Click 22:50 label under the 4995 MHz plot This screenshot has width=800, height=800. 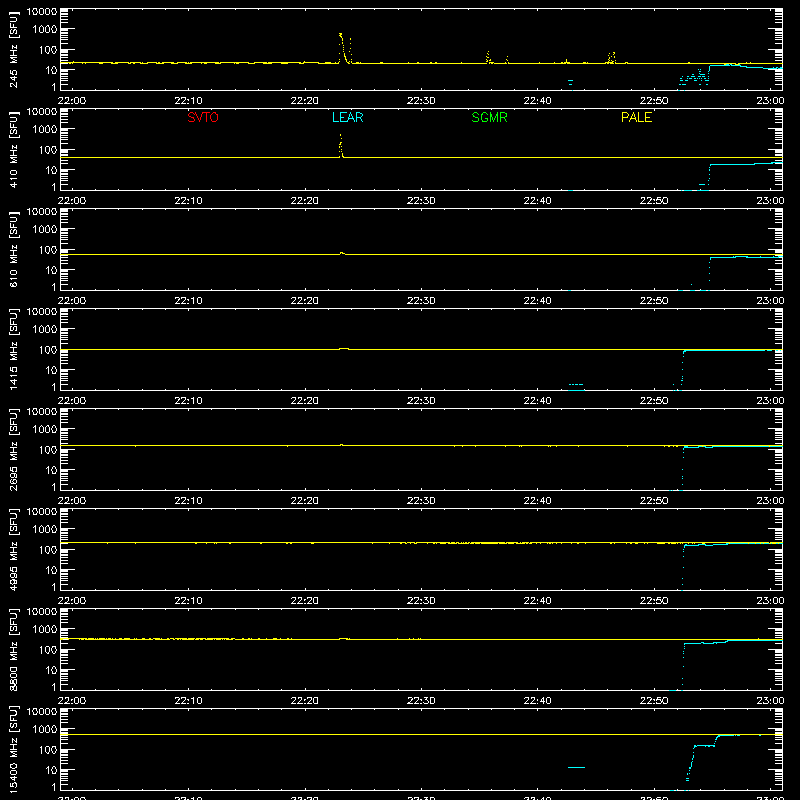pyautogui.click(x=654, y=601)
